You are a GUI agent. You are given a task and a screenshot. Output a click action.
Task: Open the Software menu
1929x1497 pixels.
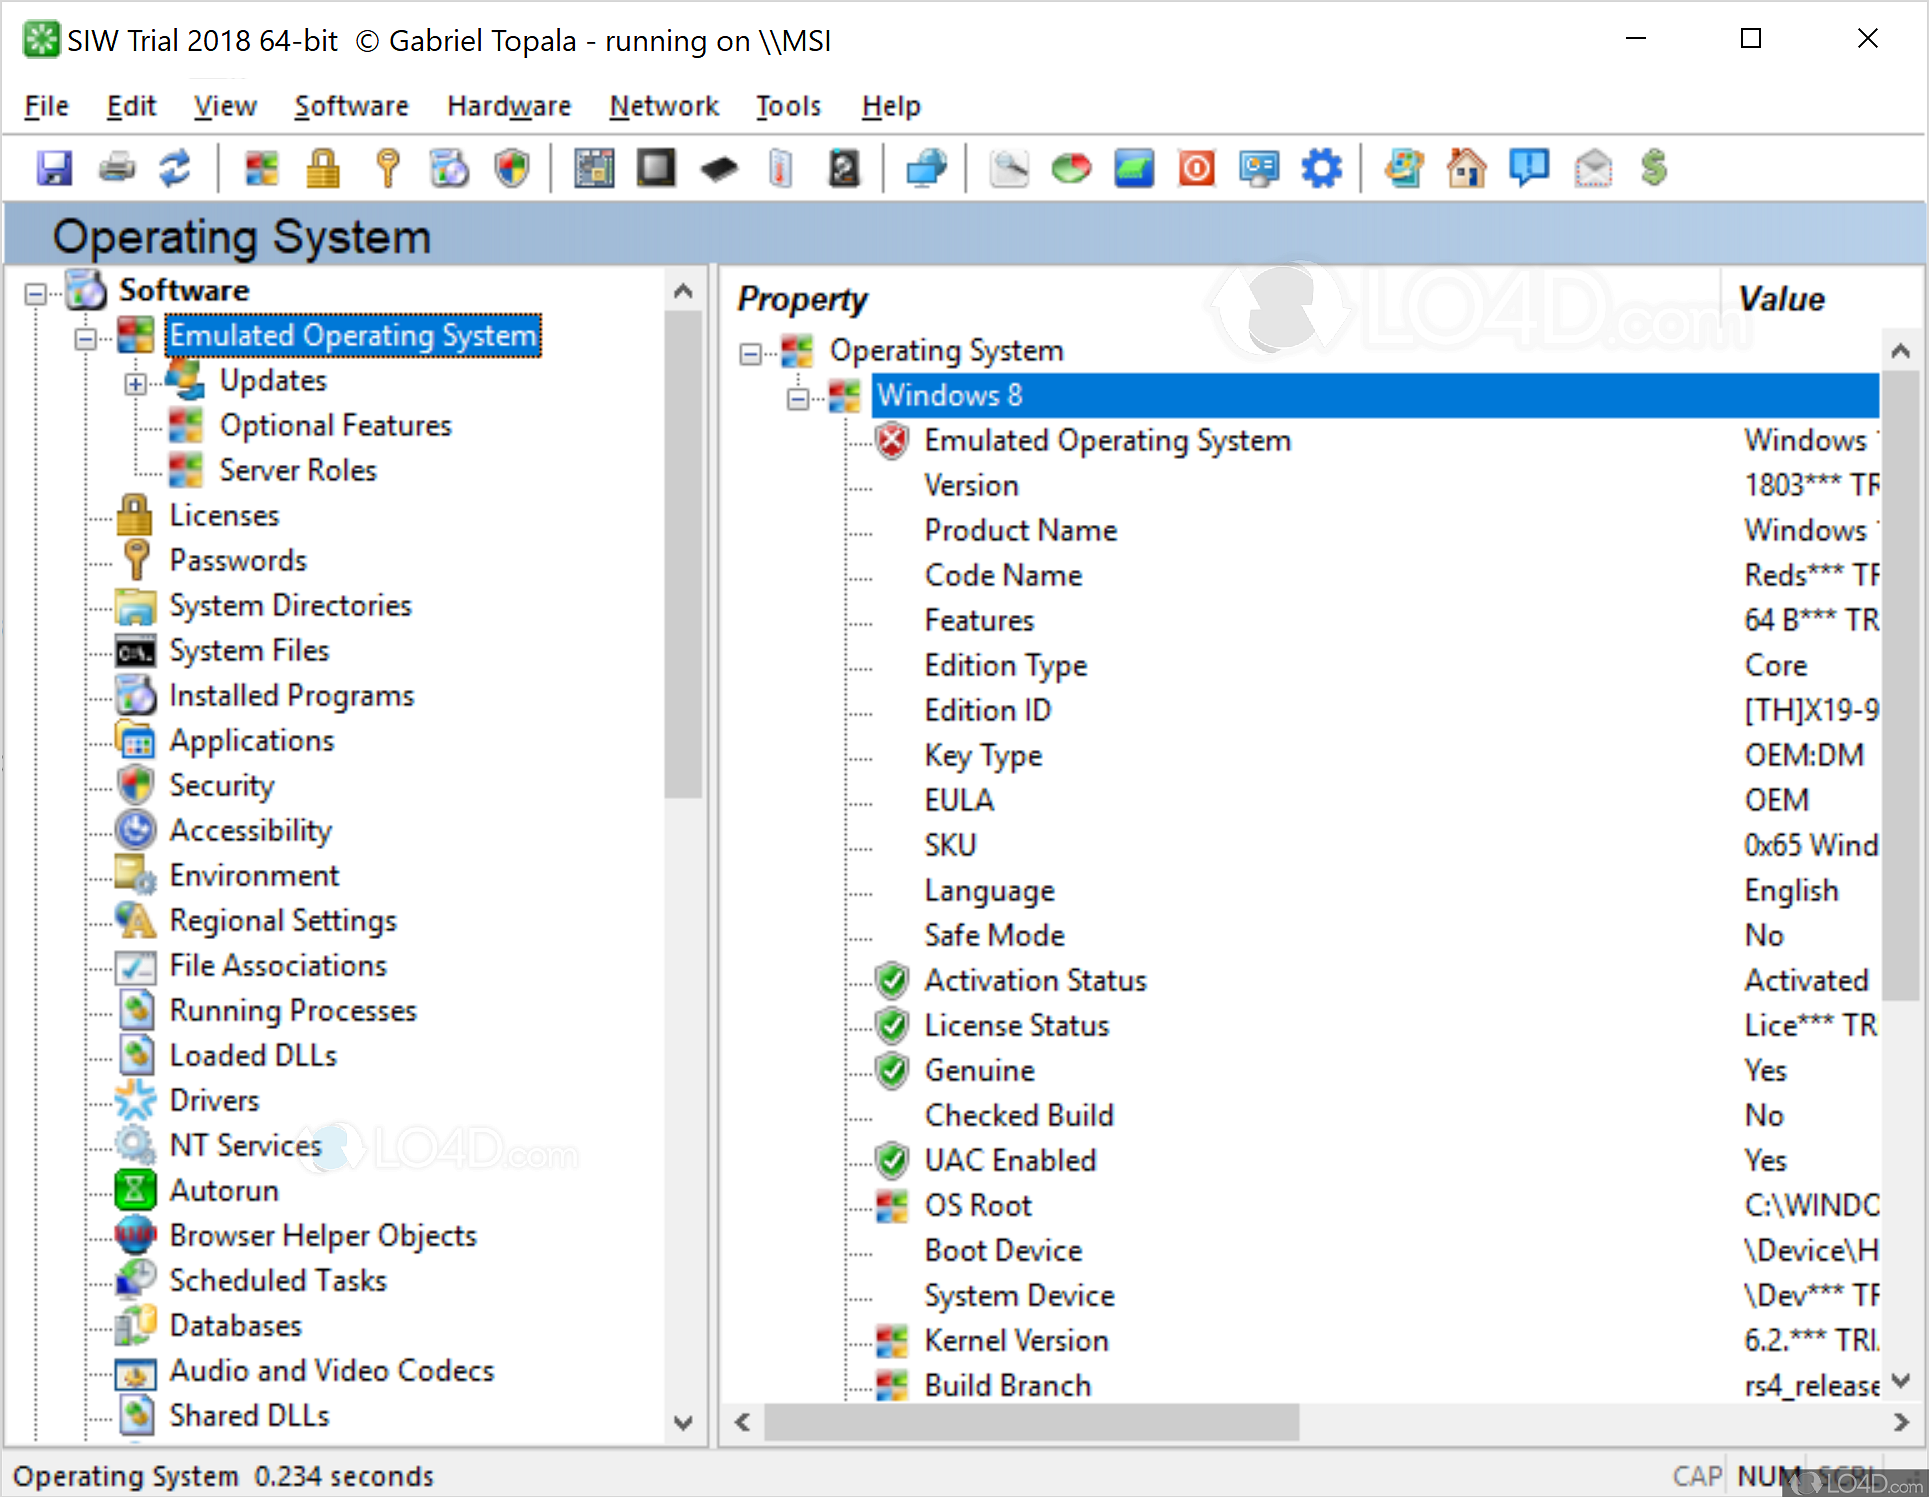[351, 106]
